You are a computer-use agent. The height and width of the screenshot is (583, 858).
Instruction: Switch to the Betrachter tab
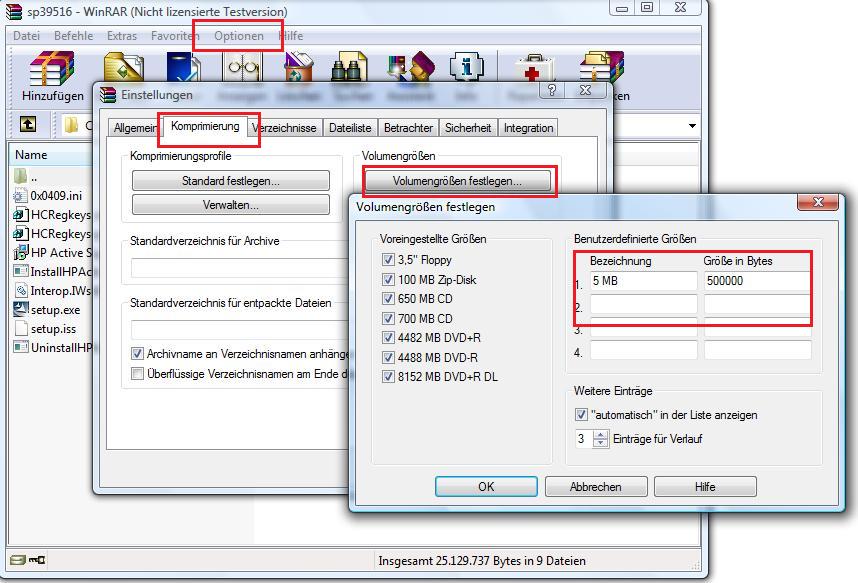[408, 128]
